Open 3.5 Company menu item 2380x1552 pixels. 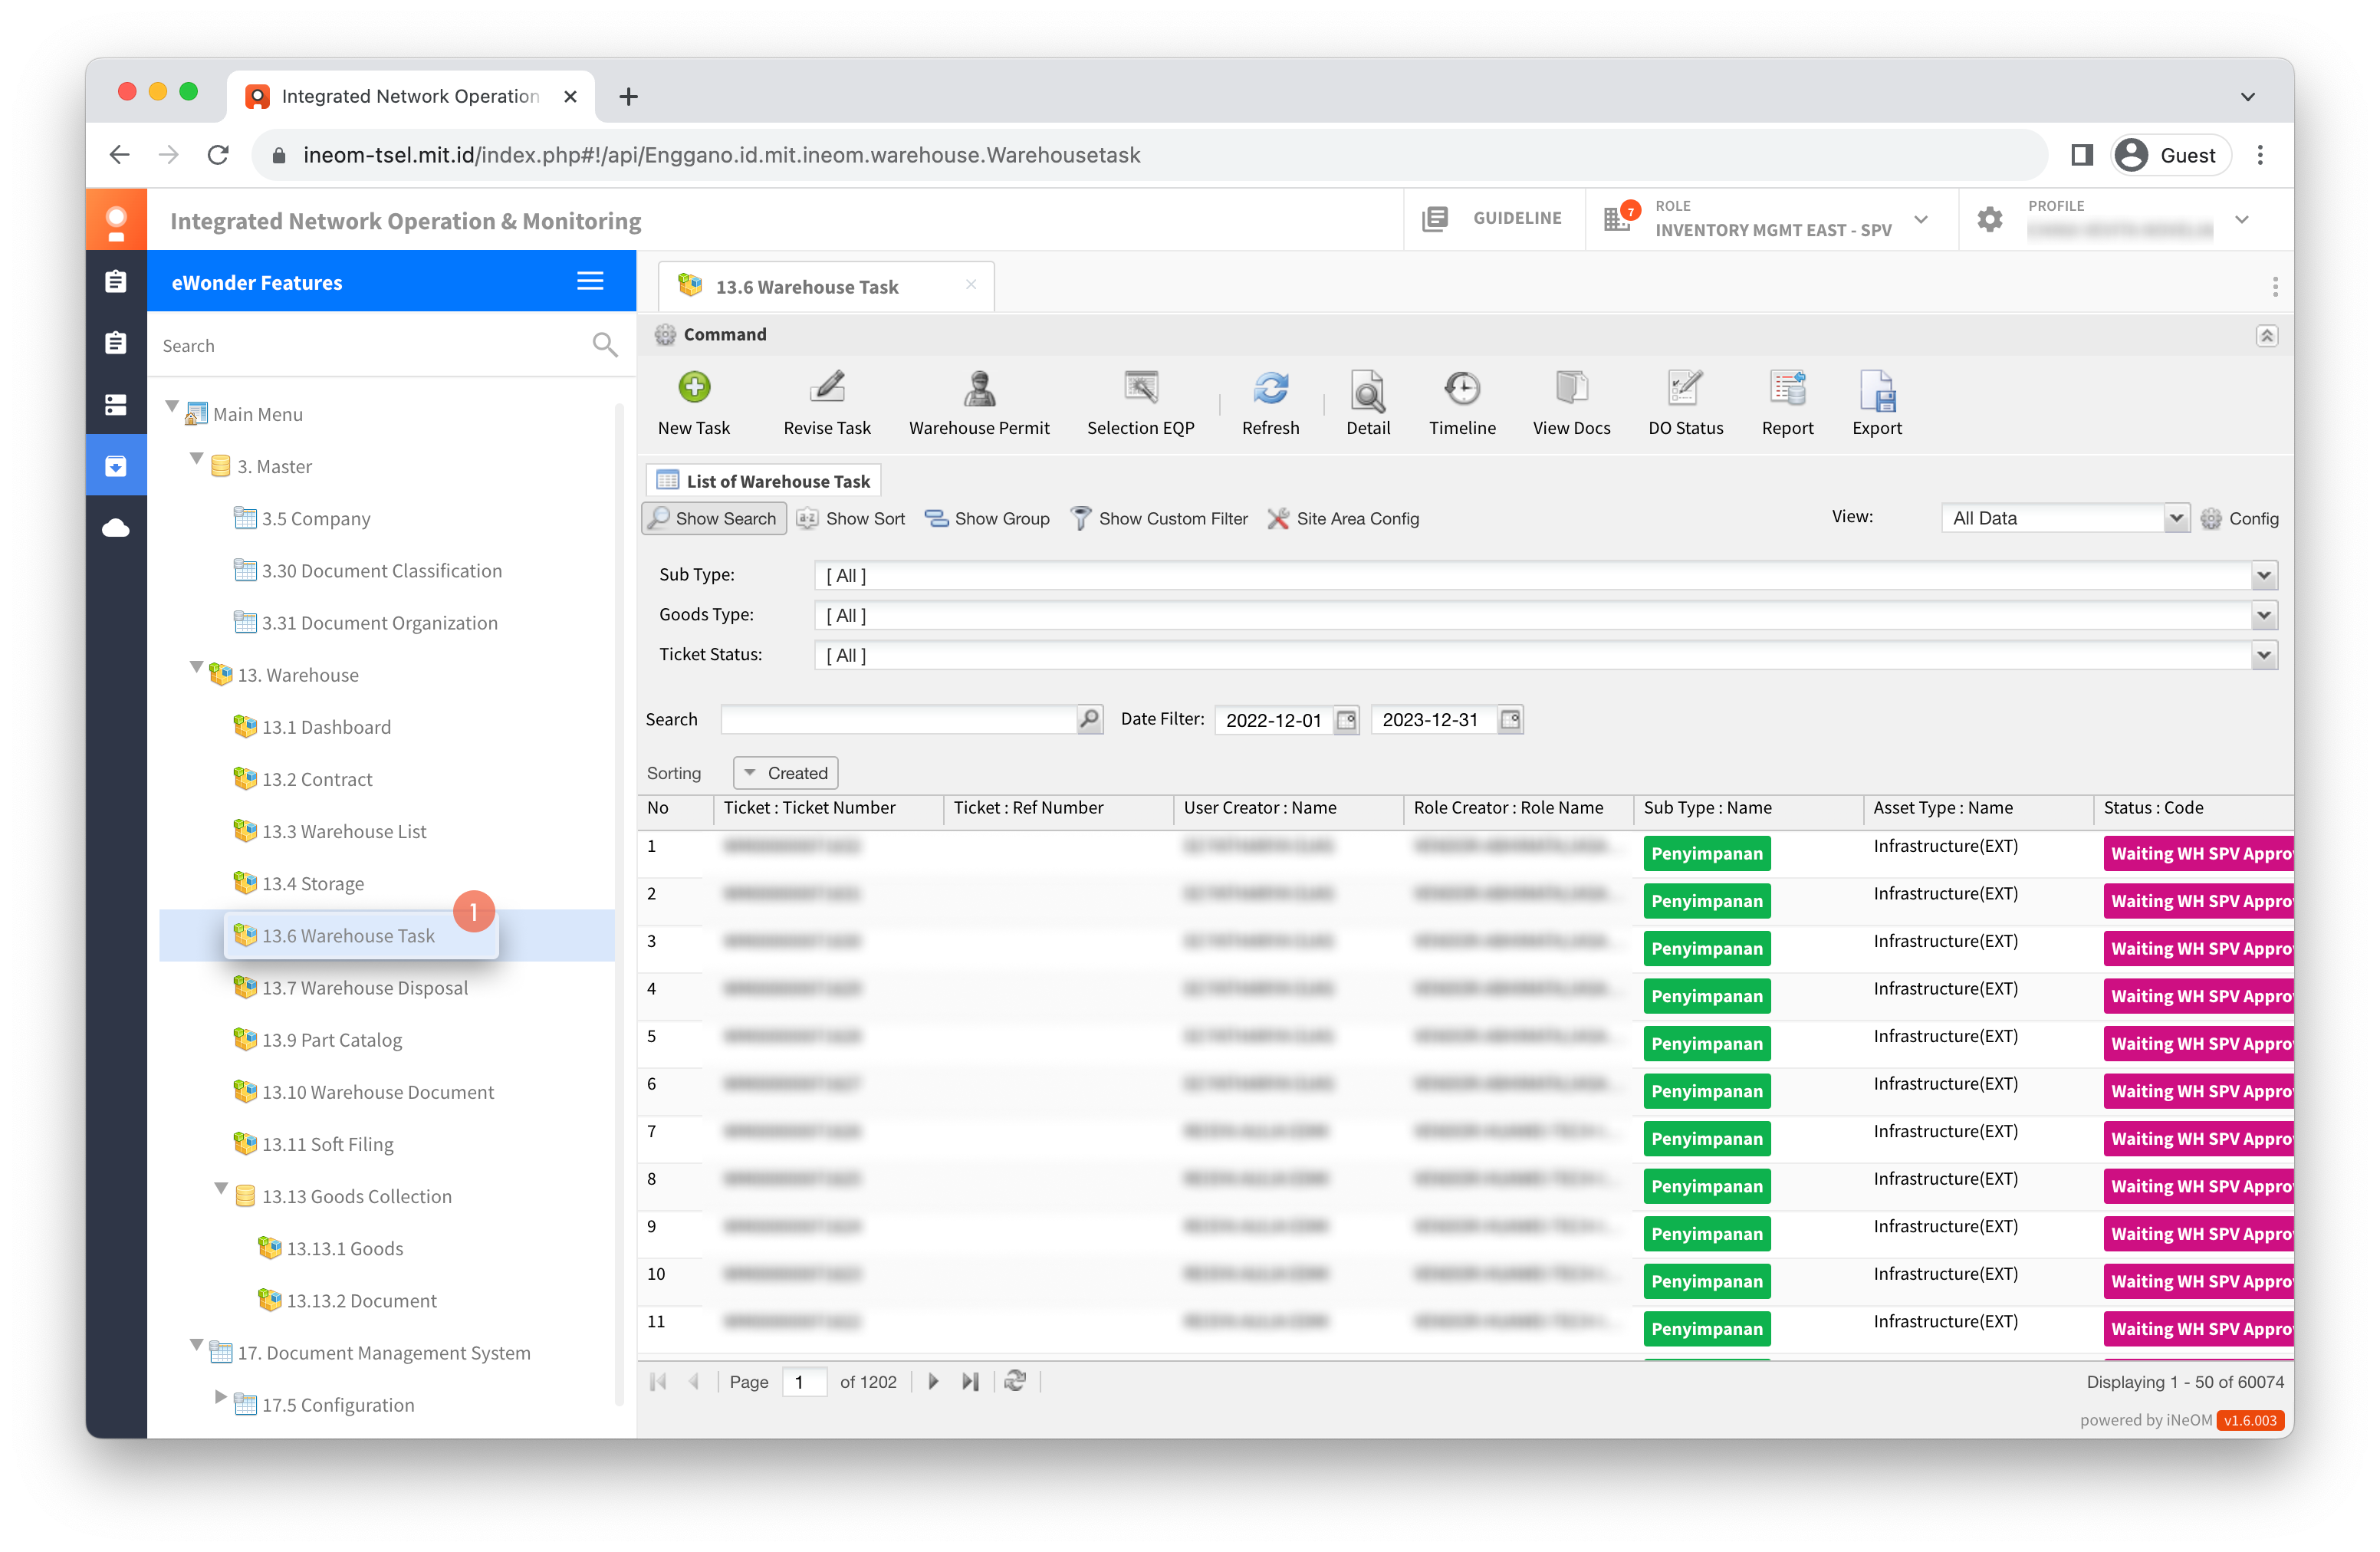[x=302, y=519]
